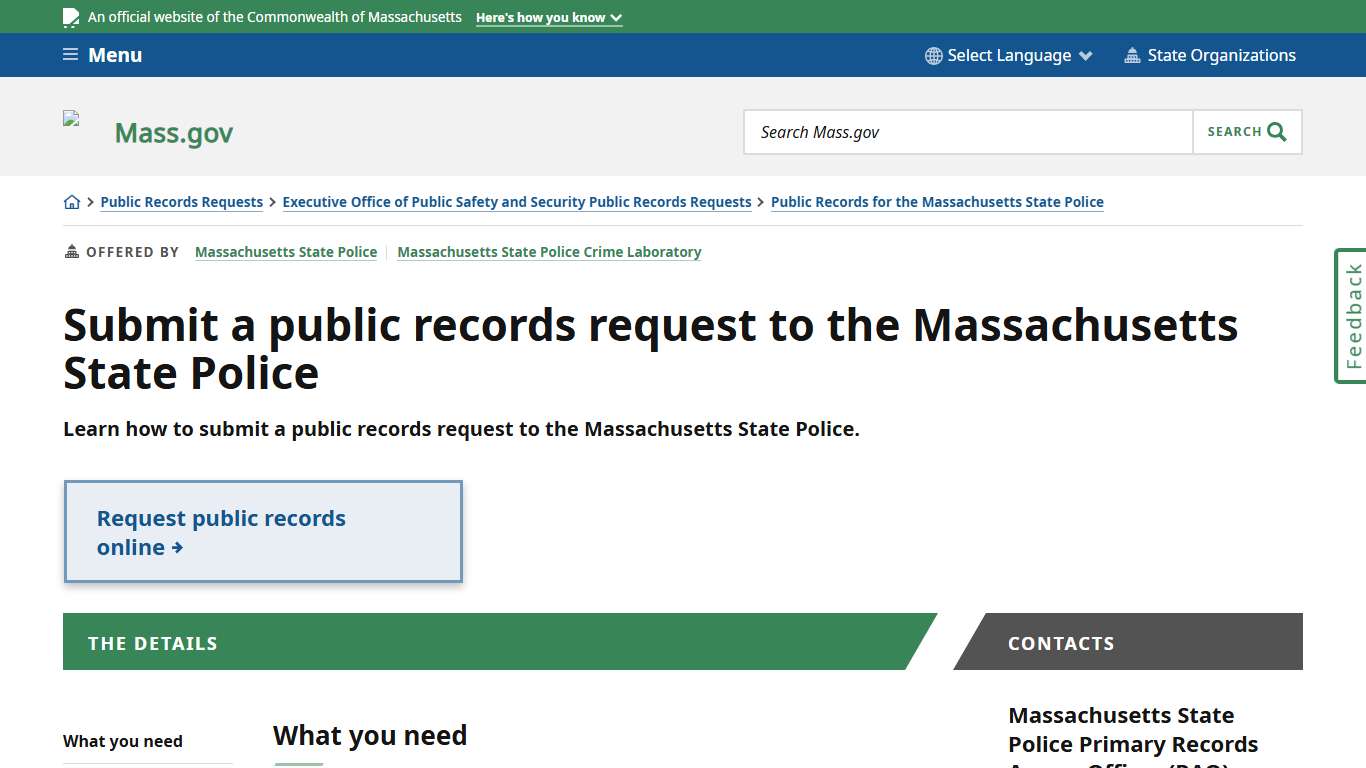The width and height of the screenshot is (1366, 768).
Task: Click the Massachusetts state seal icon
Action: [70, 16]
